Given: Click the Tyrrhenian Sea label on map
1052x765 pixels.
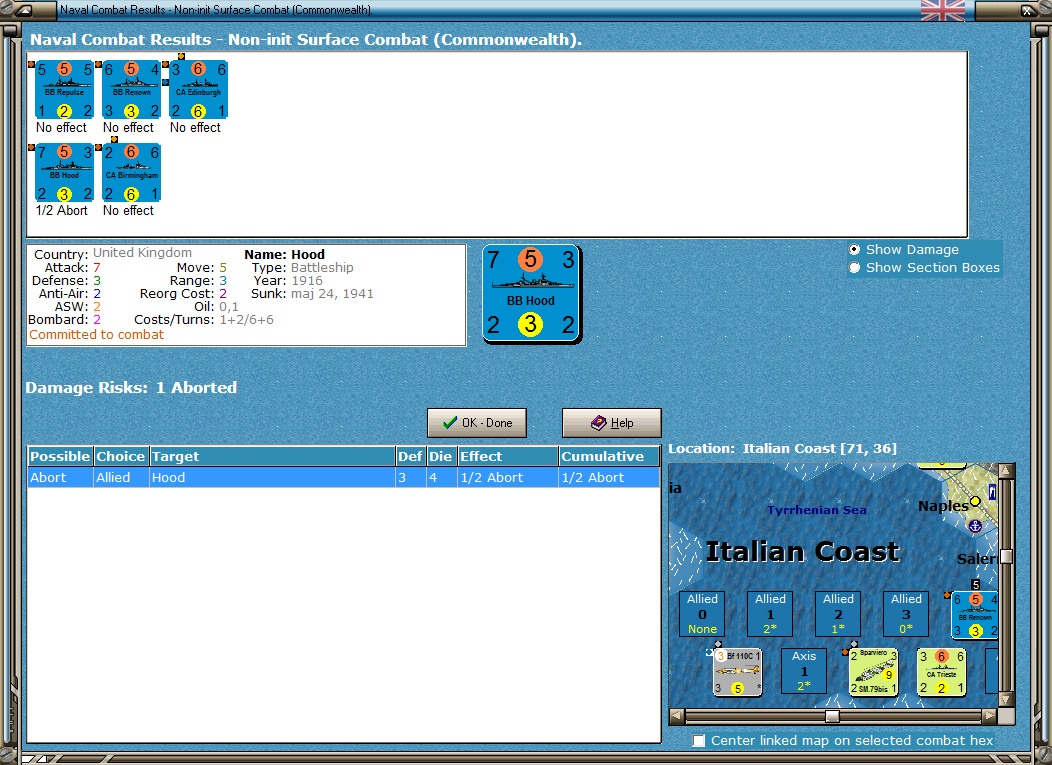Looking at the screenshot, I should tap(817, 510).
